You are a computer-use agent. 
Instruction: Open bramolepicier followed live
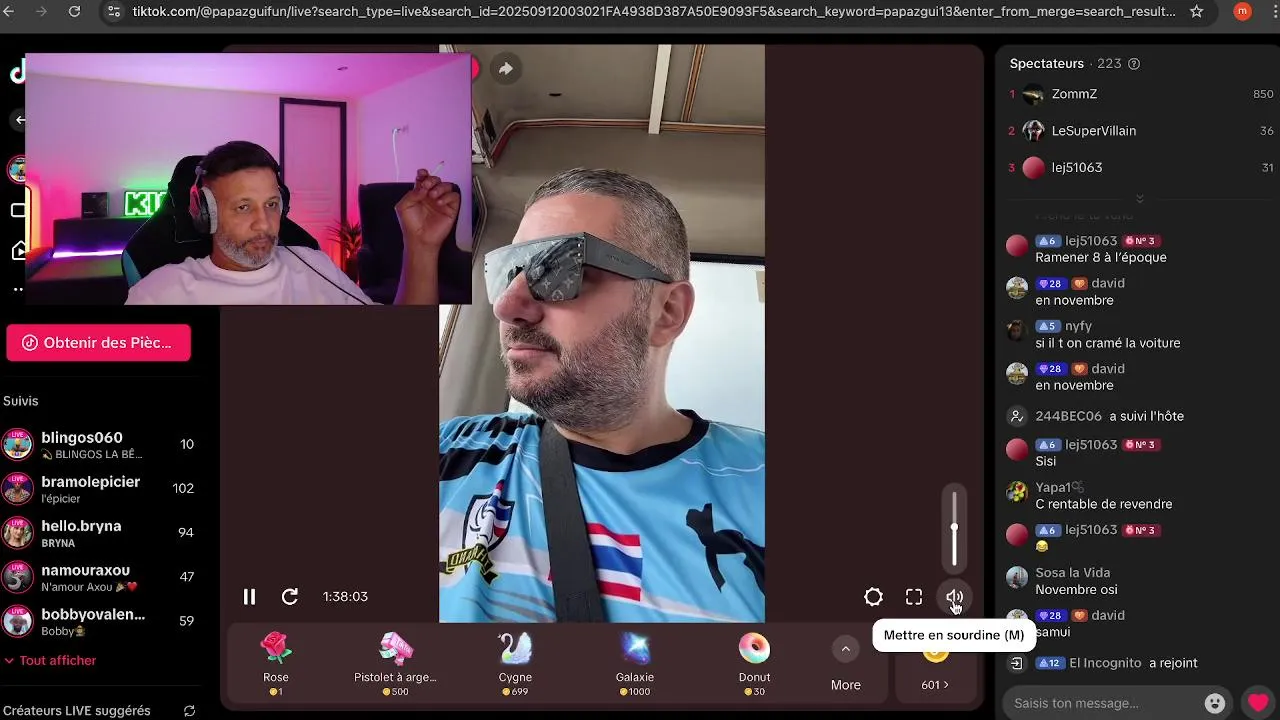point(98,489)
